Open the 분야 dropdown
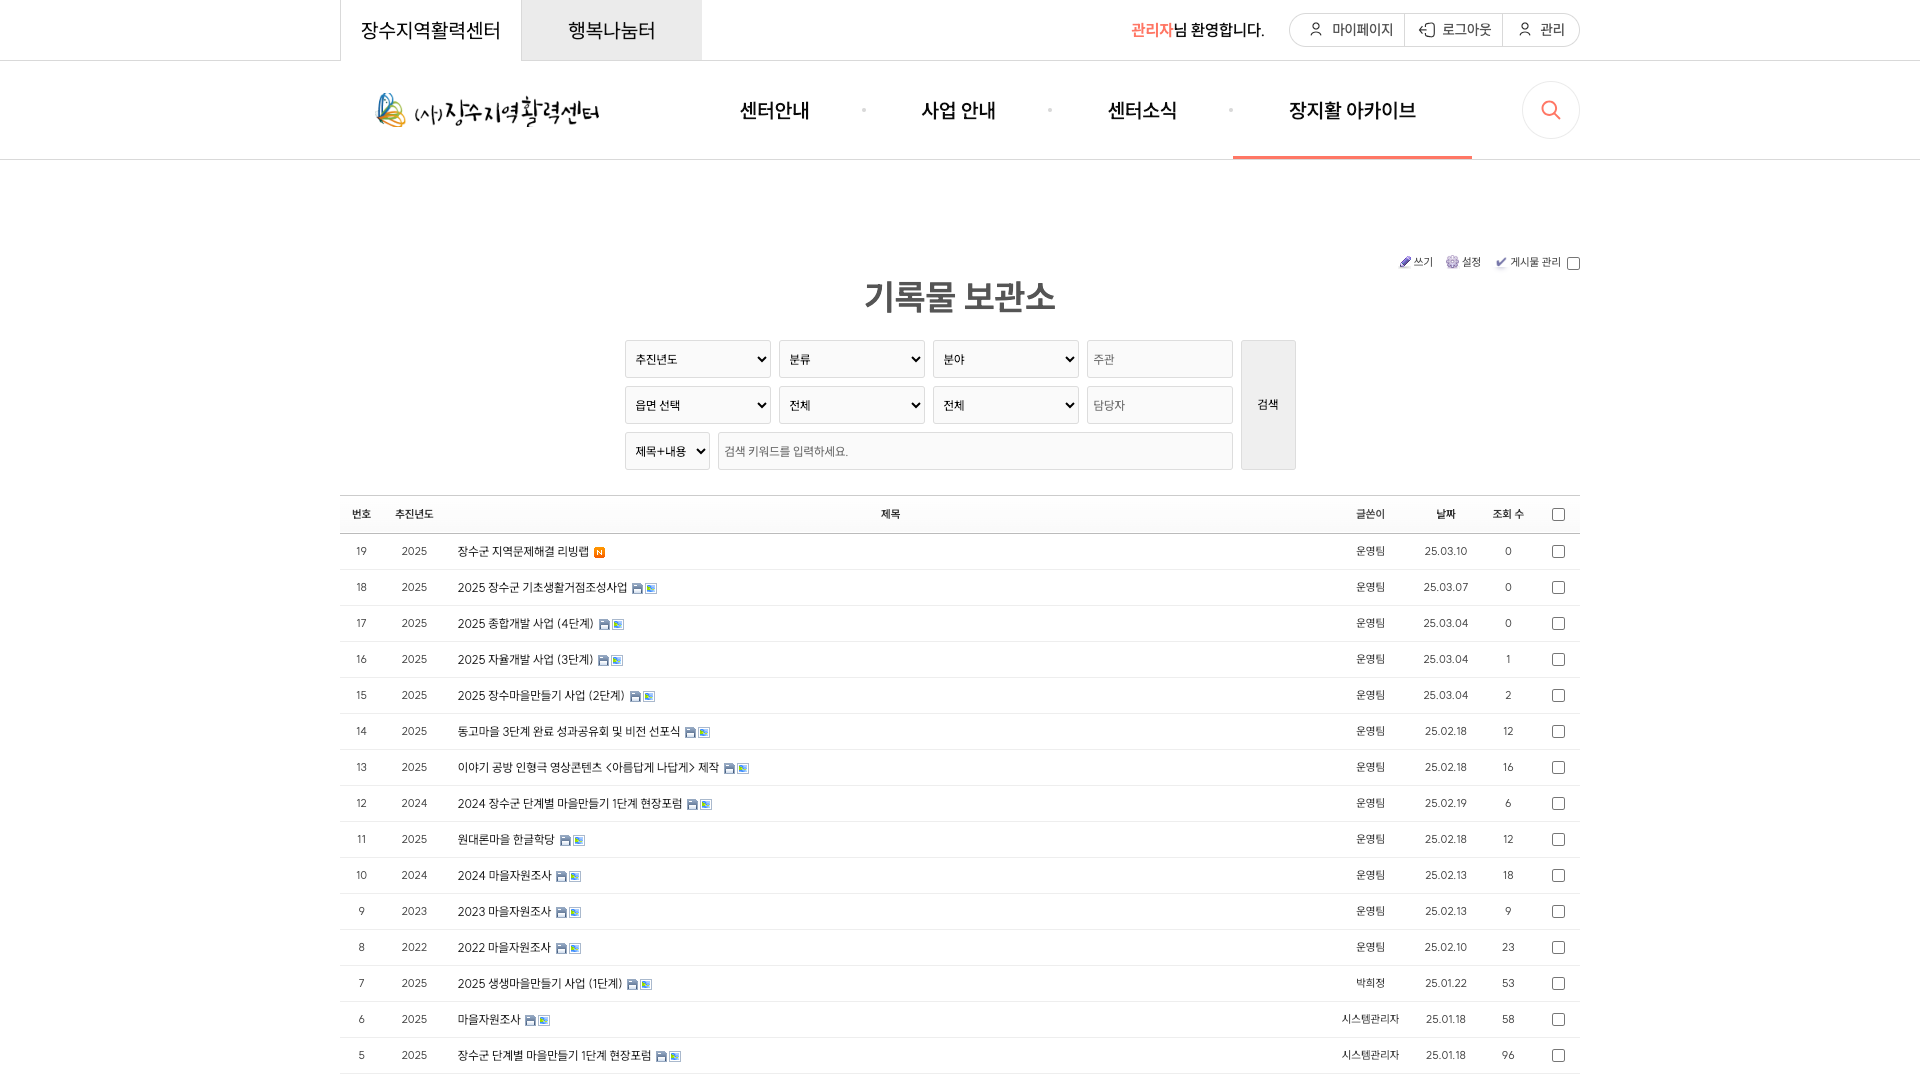Screen dimensions: 1920x1080 tap(1006, 359)
